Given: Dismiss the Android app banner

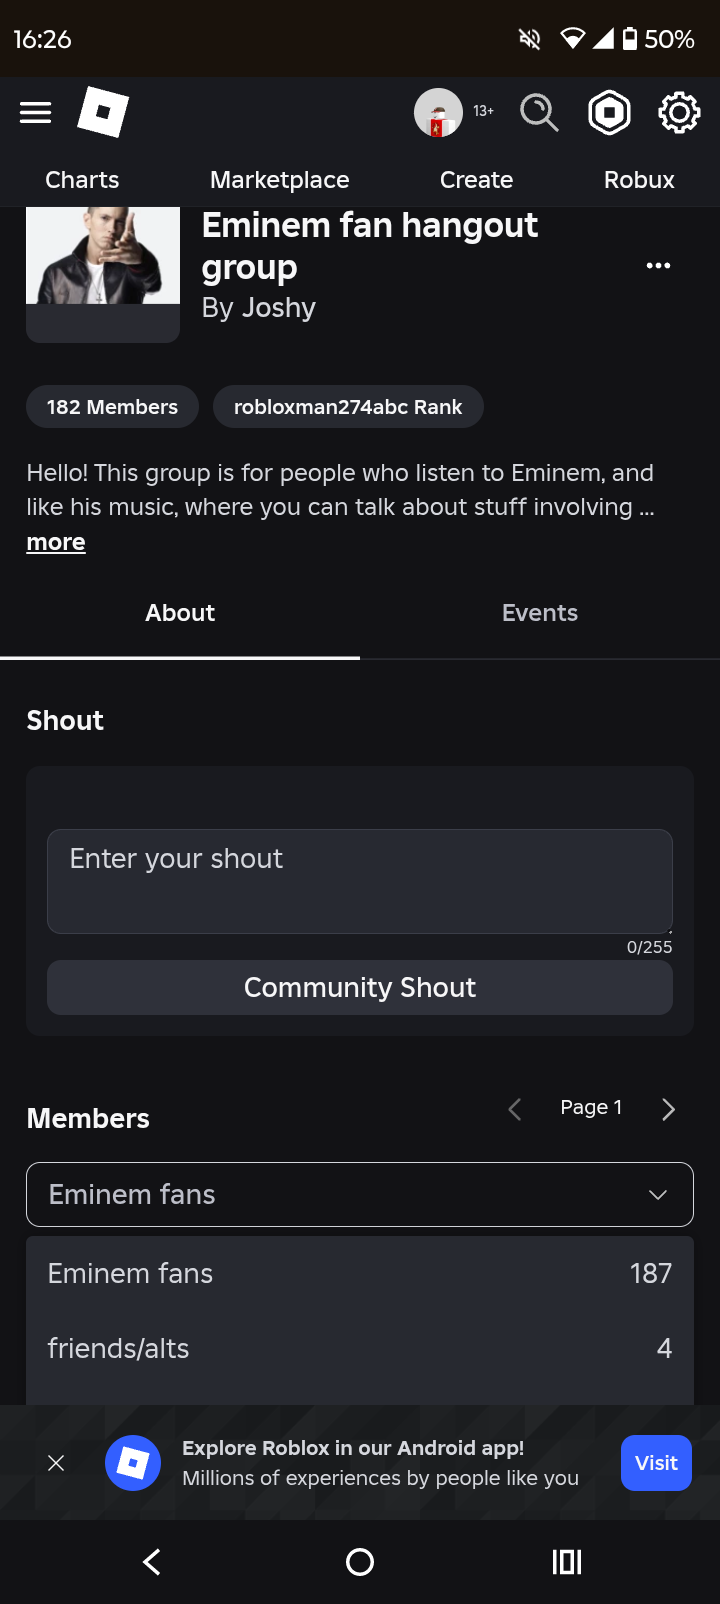Looking at the screenshot, I should 56,1463.
